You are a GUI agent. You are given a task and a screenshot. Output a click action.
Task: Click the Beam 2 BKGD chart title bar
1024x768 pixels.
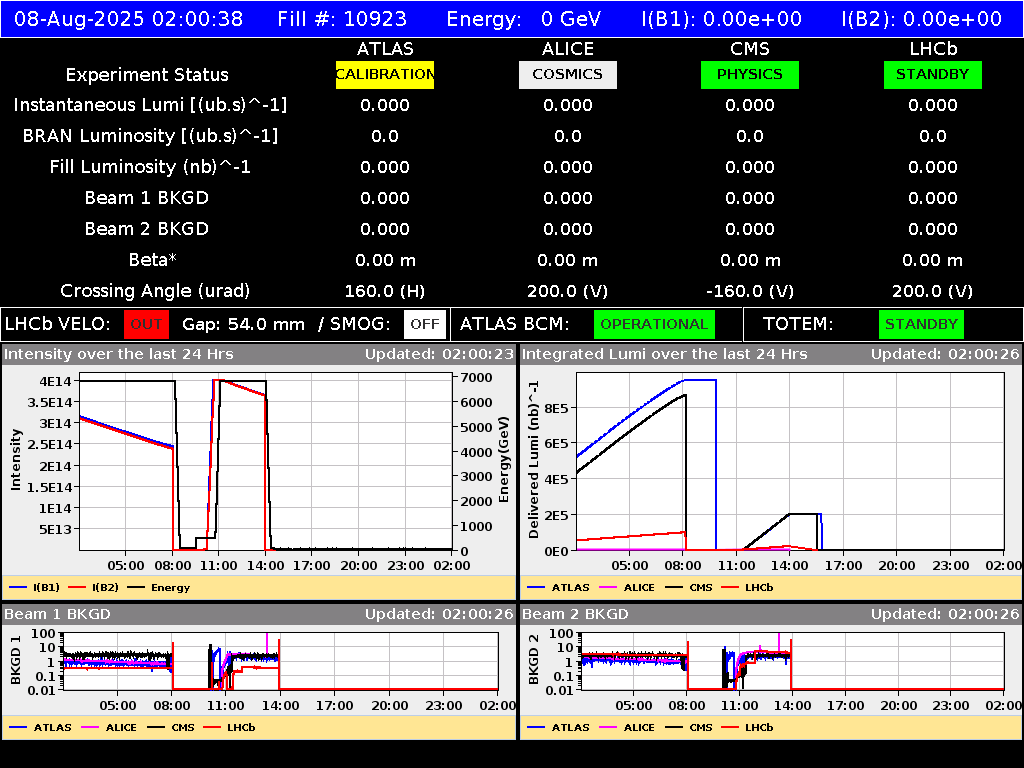click(771, 614)
